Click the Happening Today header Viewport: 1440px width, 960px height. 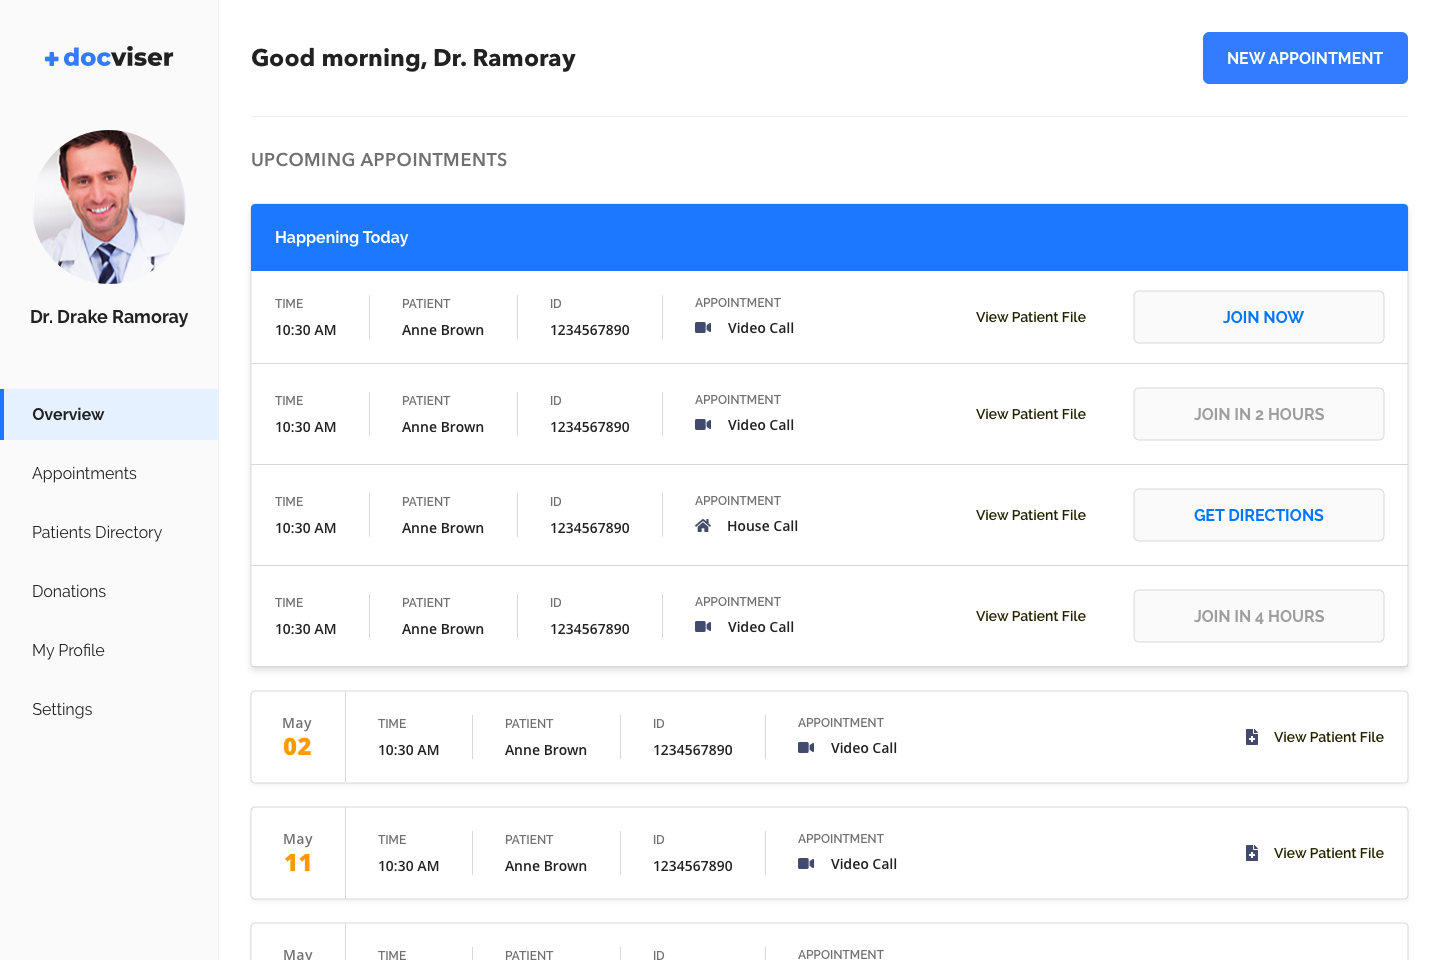(x=829, y=237)
